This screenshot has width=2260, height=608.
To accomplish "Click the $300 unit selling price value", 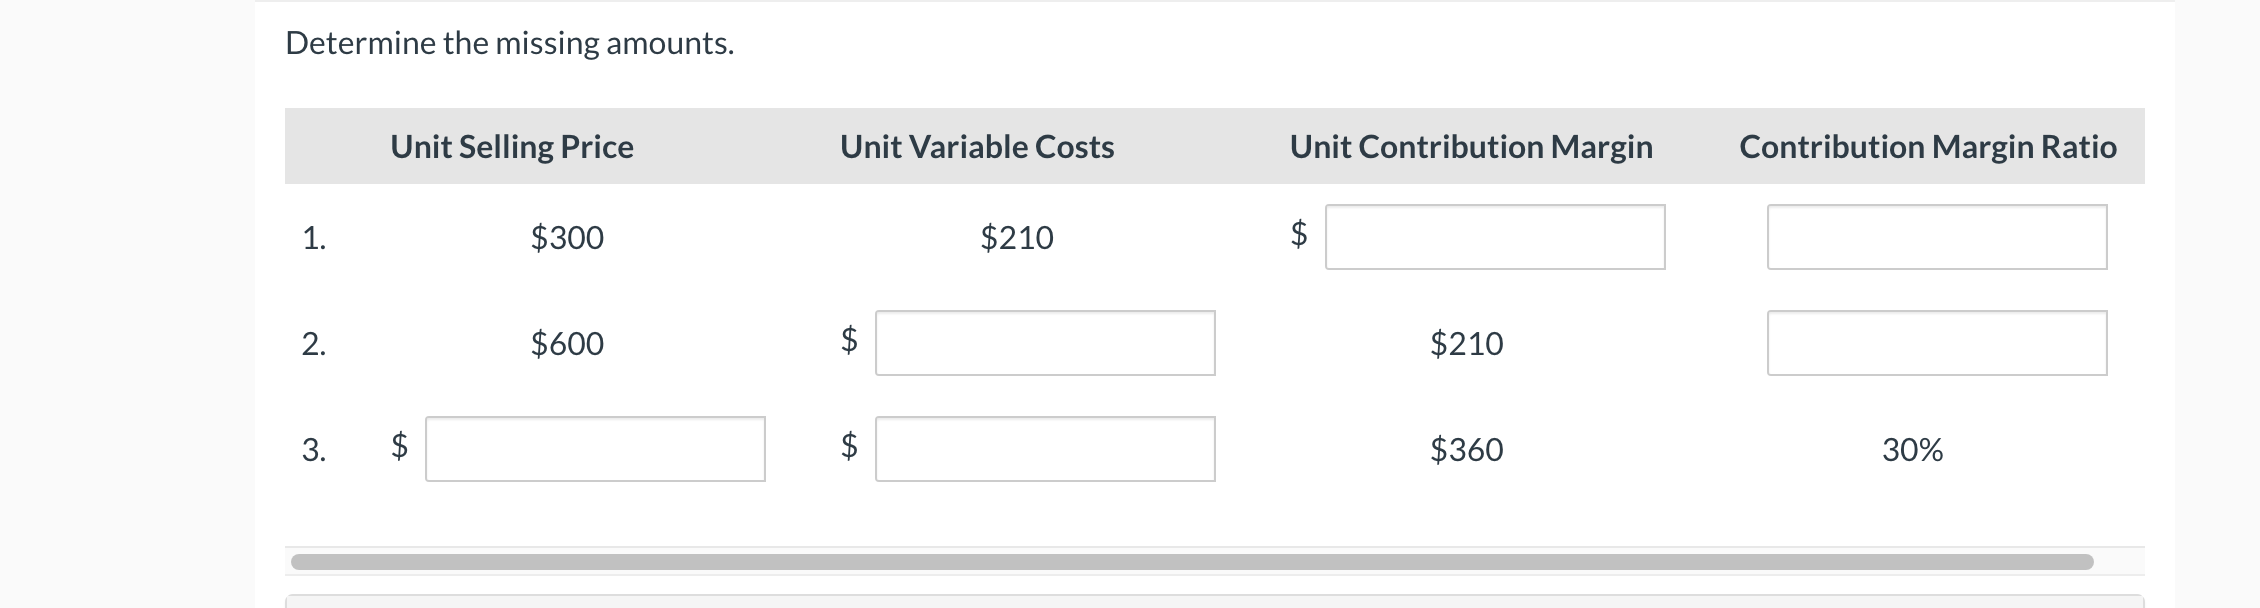I will [x=567, y=238].
